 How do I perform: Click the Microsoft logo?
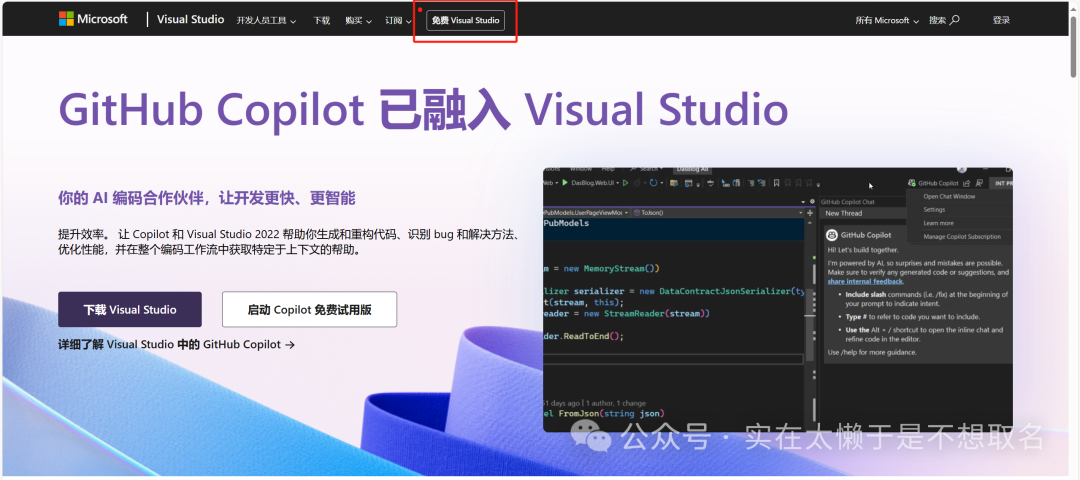pyautogui.click(x=93, y=19)
